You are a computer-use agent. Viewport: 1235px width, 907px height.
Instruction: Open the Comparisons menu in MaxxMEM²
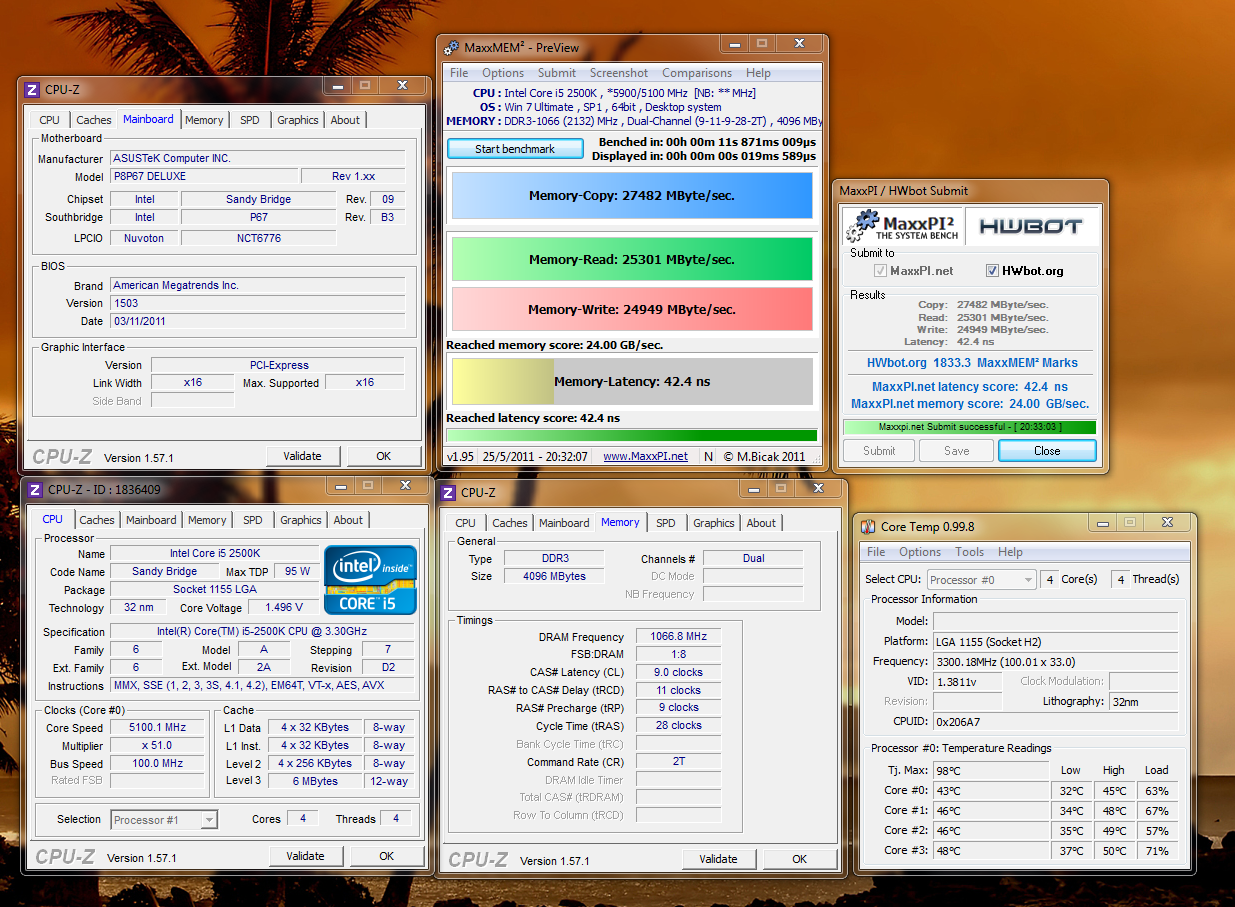[697, 73]
